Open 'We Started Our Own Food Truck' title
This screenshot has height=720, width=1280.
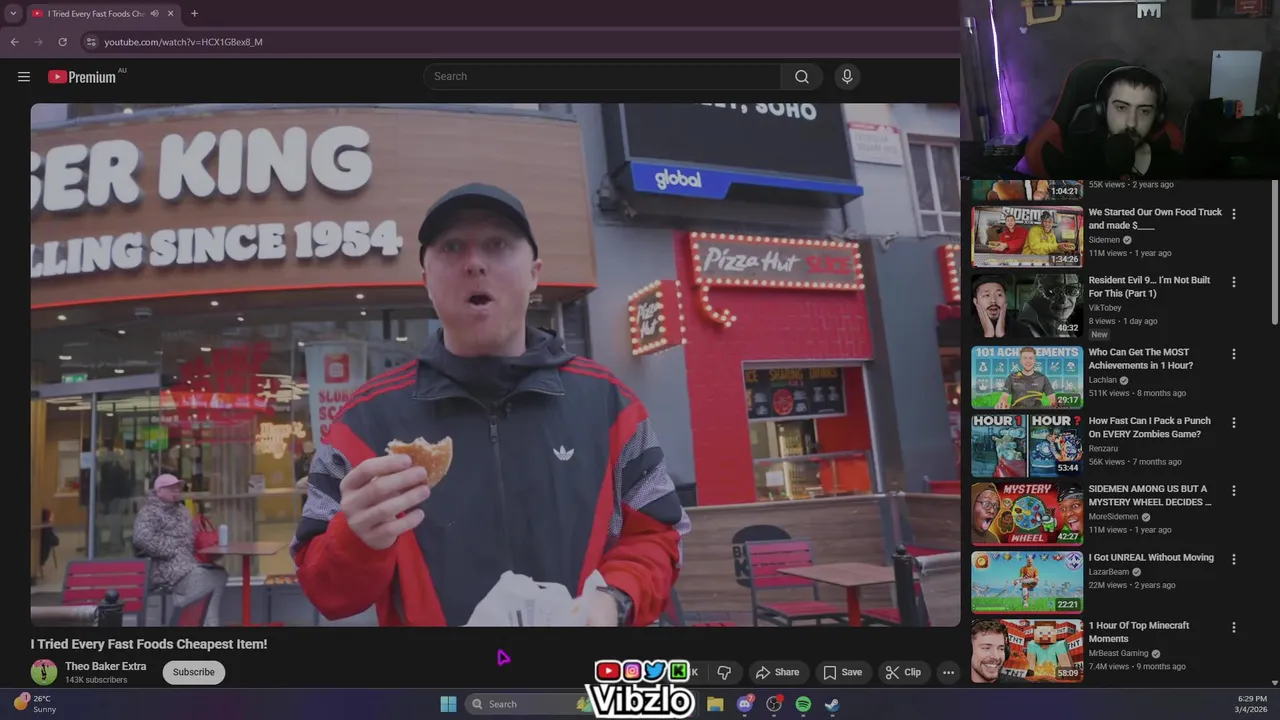1155,219
